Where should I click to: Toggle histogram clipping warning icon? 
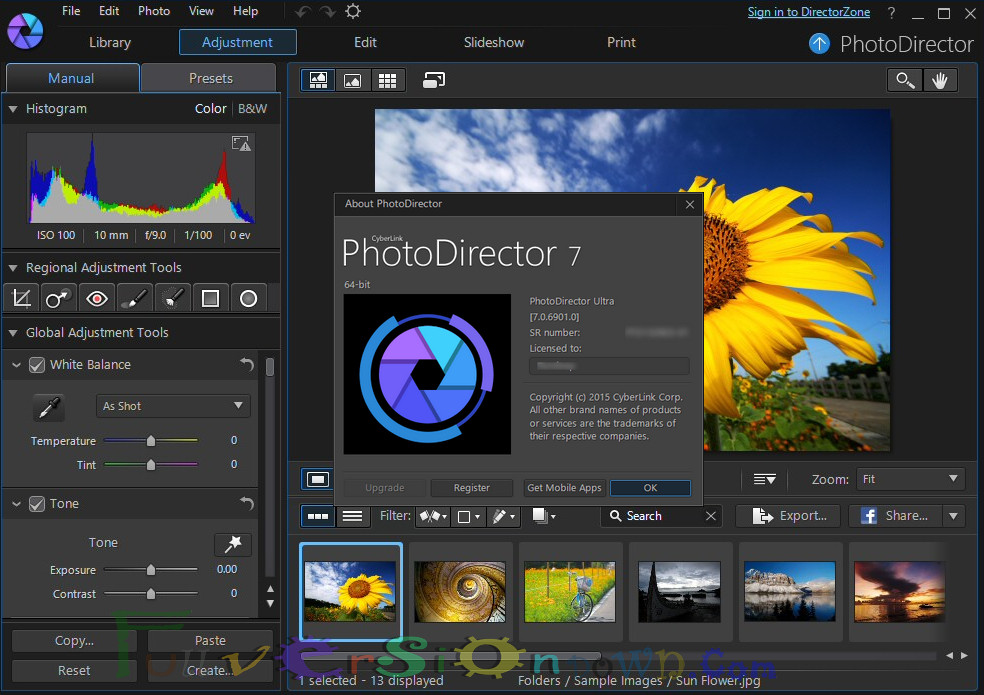coord(241,144)
